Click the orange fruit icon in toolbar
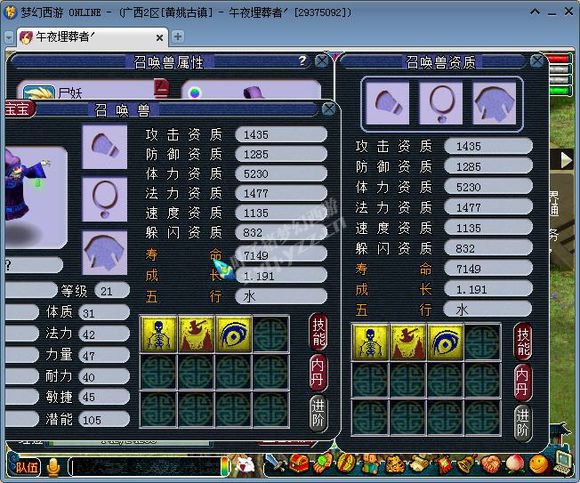This screenshot has height=483, width=580. coord(539,464)
